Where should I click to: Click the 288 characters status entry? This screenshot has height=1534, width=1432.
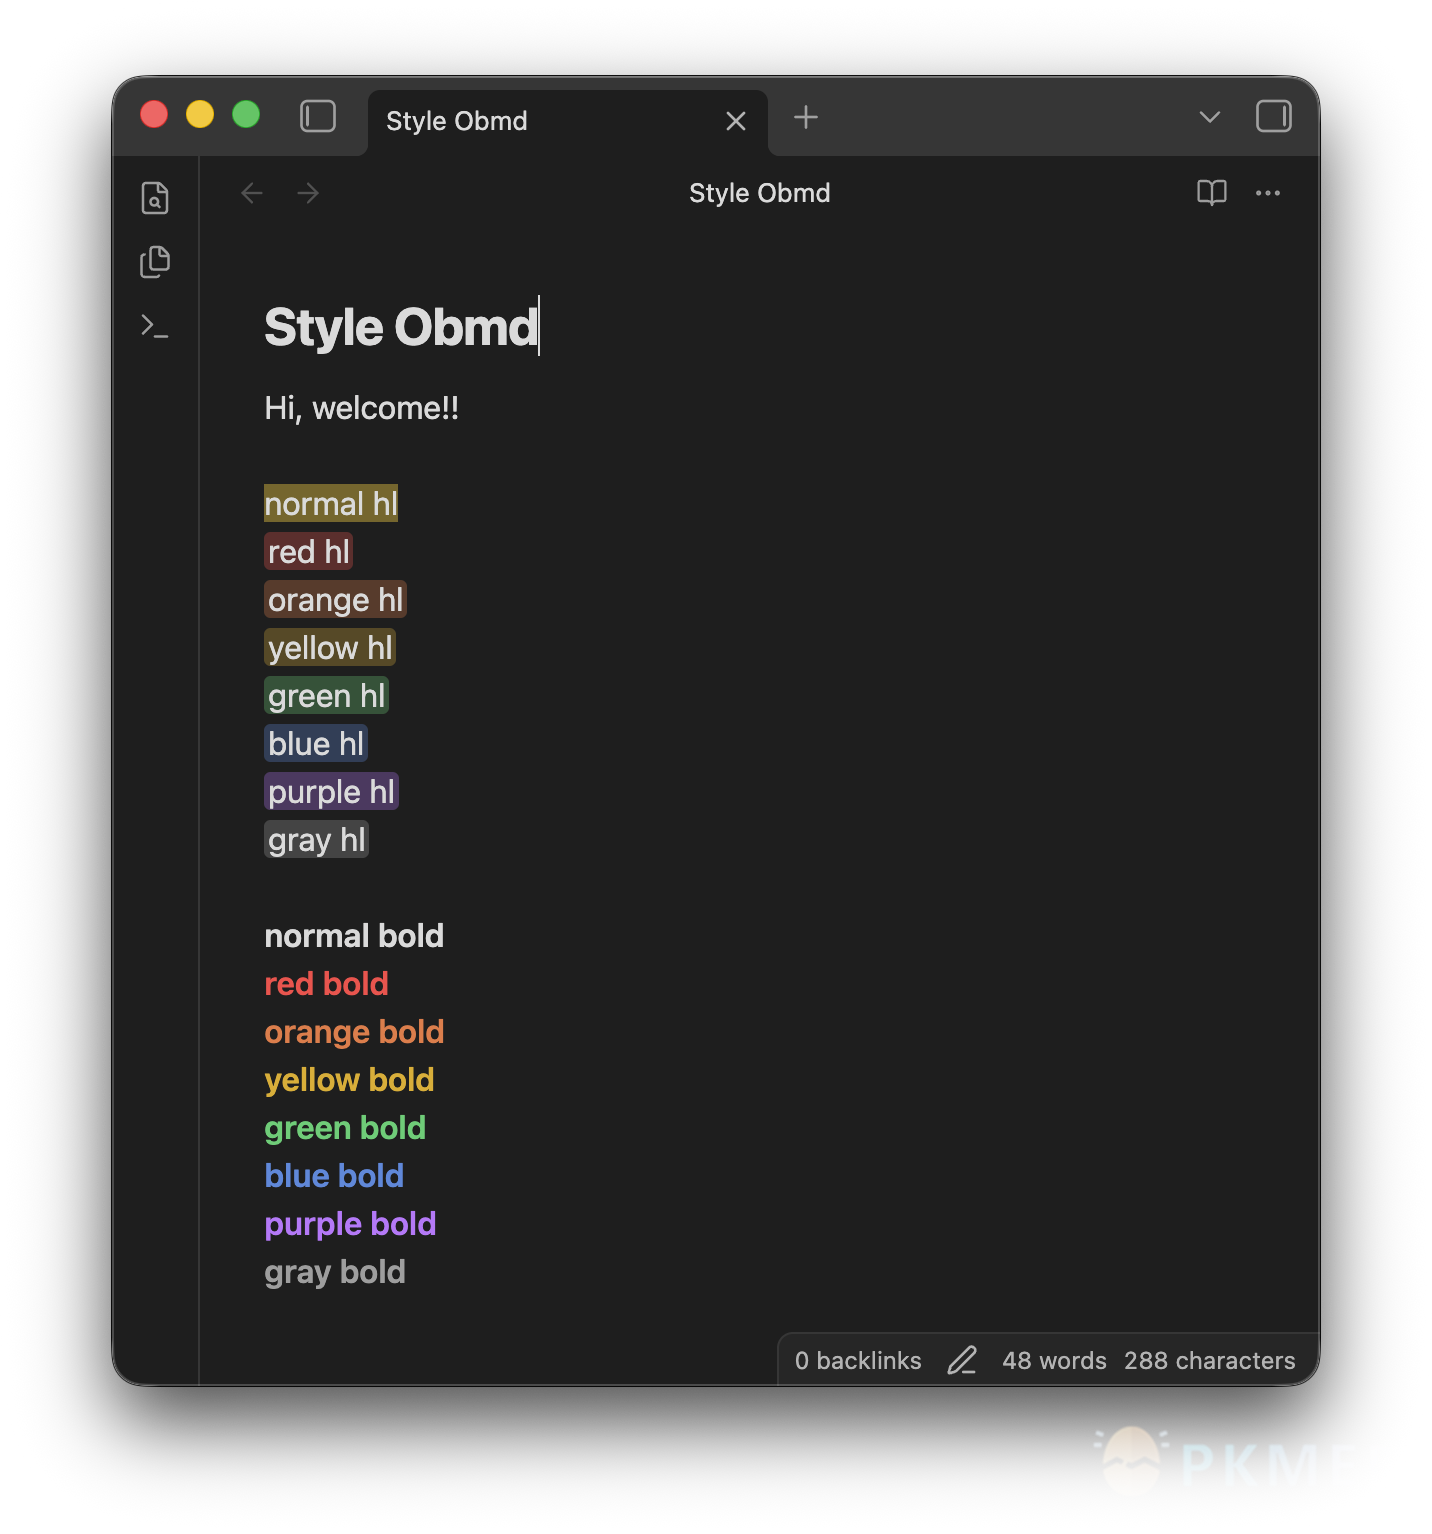(x=1209, y=1360)
